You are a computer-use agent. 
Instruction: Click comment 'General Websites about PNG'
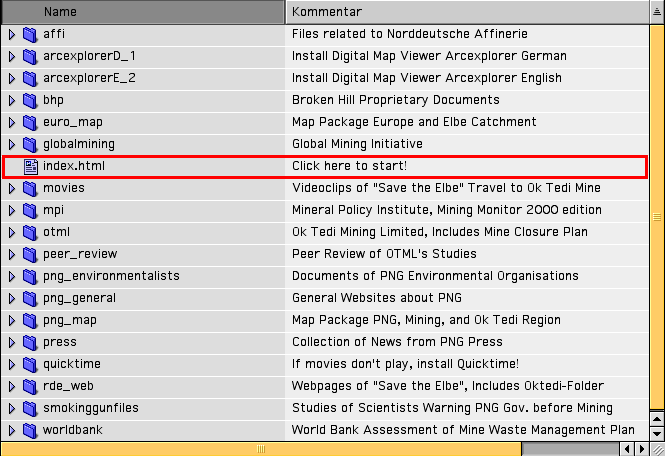(377, 299)
